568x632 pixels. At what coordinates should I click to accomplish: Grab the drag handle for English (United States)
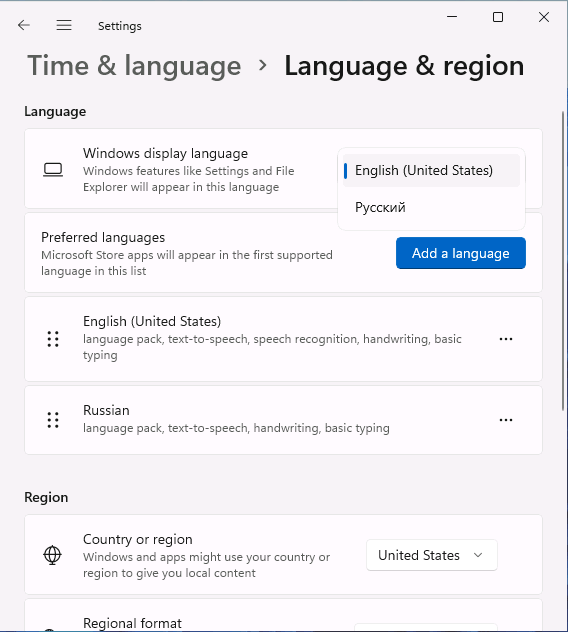tap(53, 339)
